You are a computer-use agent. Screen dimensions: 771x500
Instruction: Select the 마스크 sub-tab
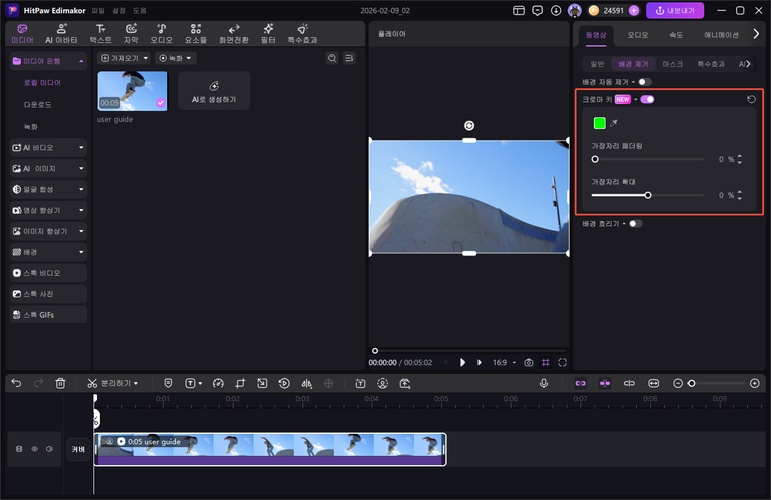click(x=673, y=63)
